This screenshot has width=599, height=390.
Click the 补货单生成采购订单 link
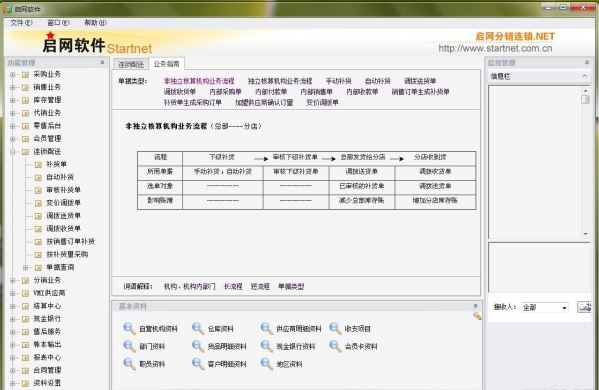tap(193, 102)
